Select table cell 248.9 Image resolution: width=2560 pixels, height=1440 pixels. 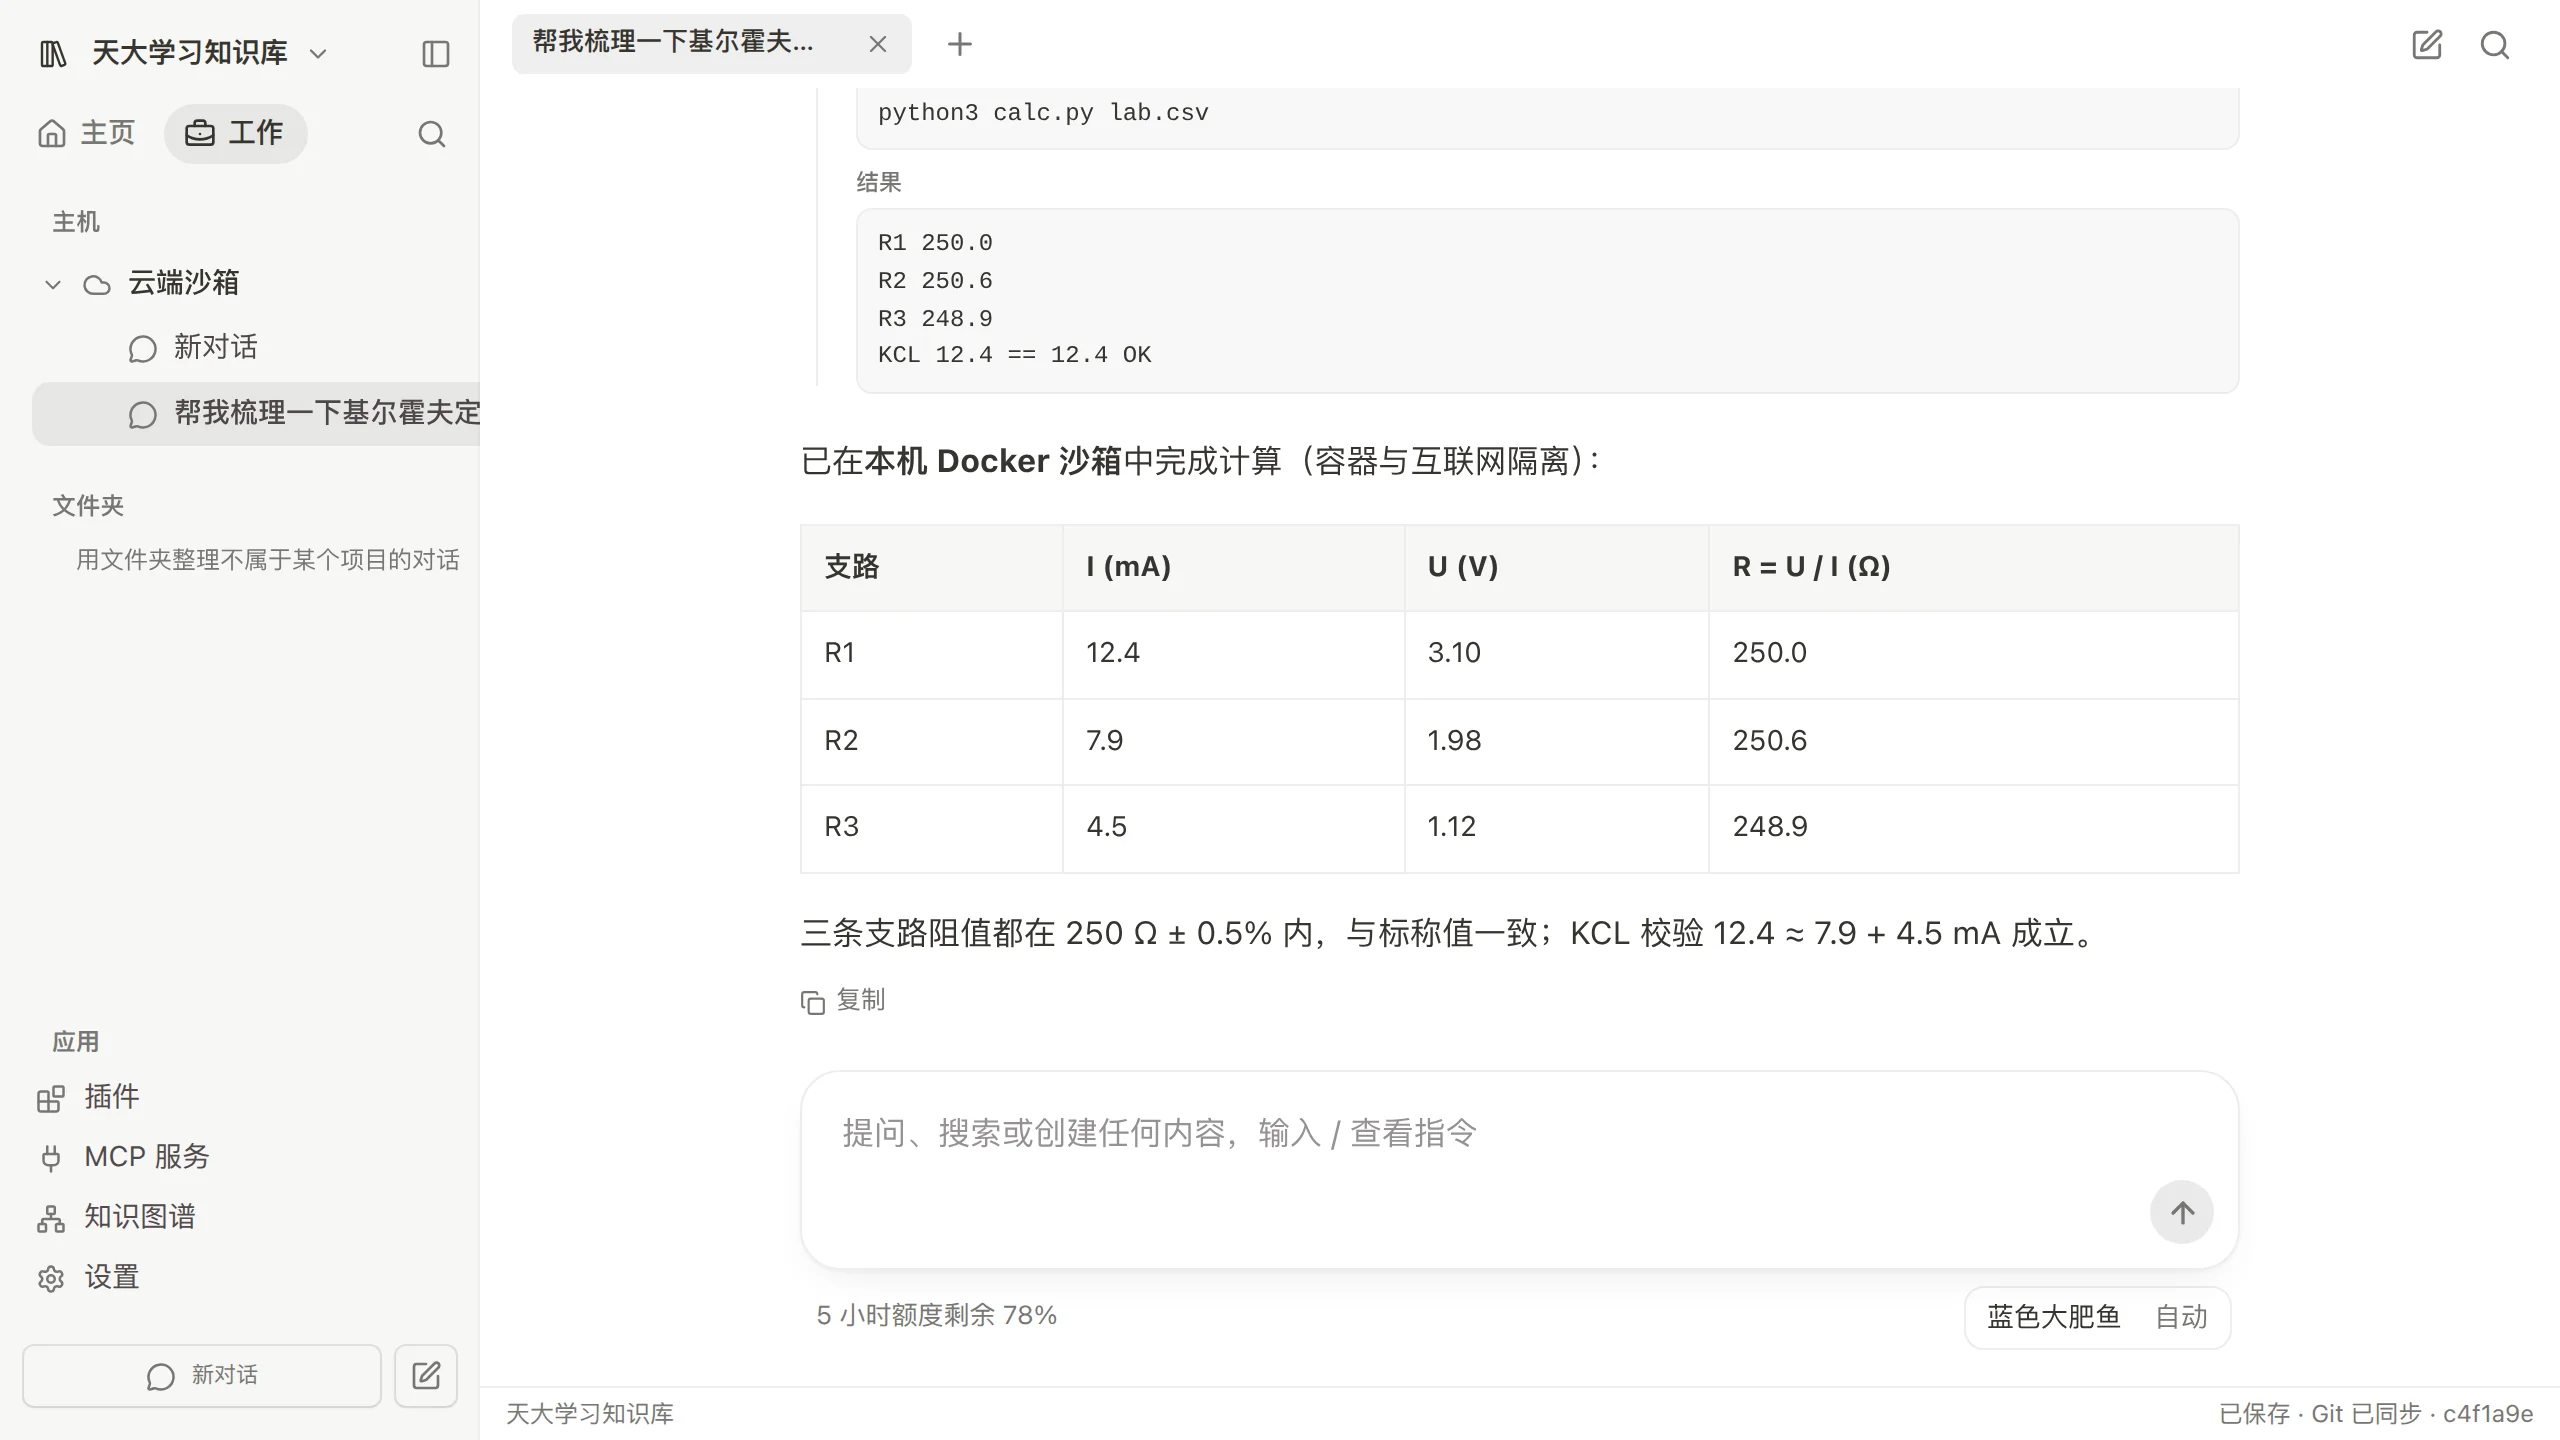coord(1973,827)
